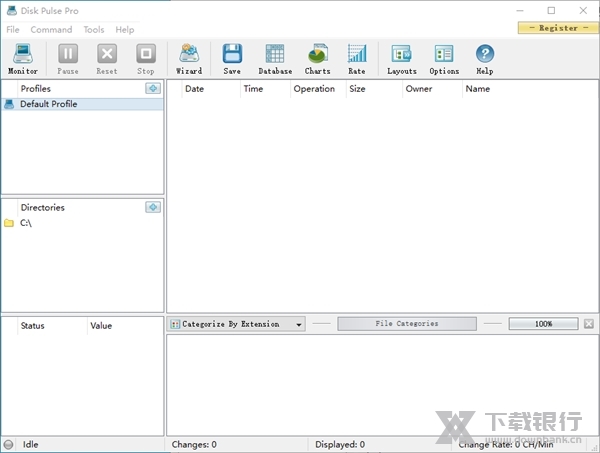Sort results by the Size column header

[x=357, y=89]
